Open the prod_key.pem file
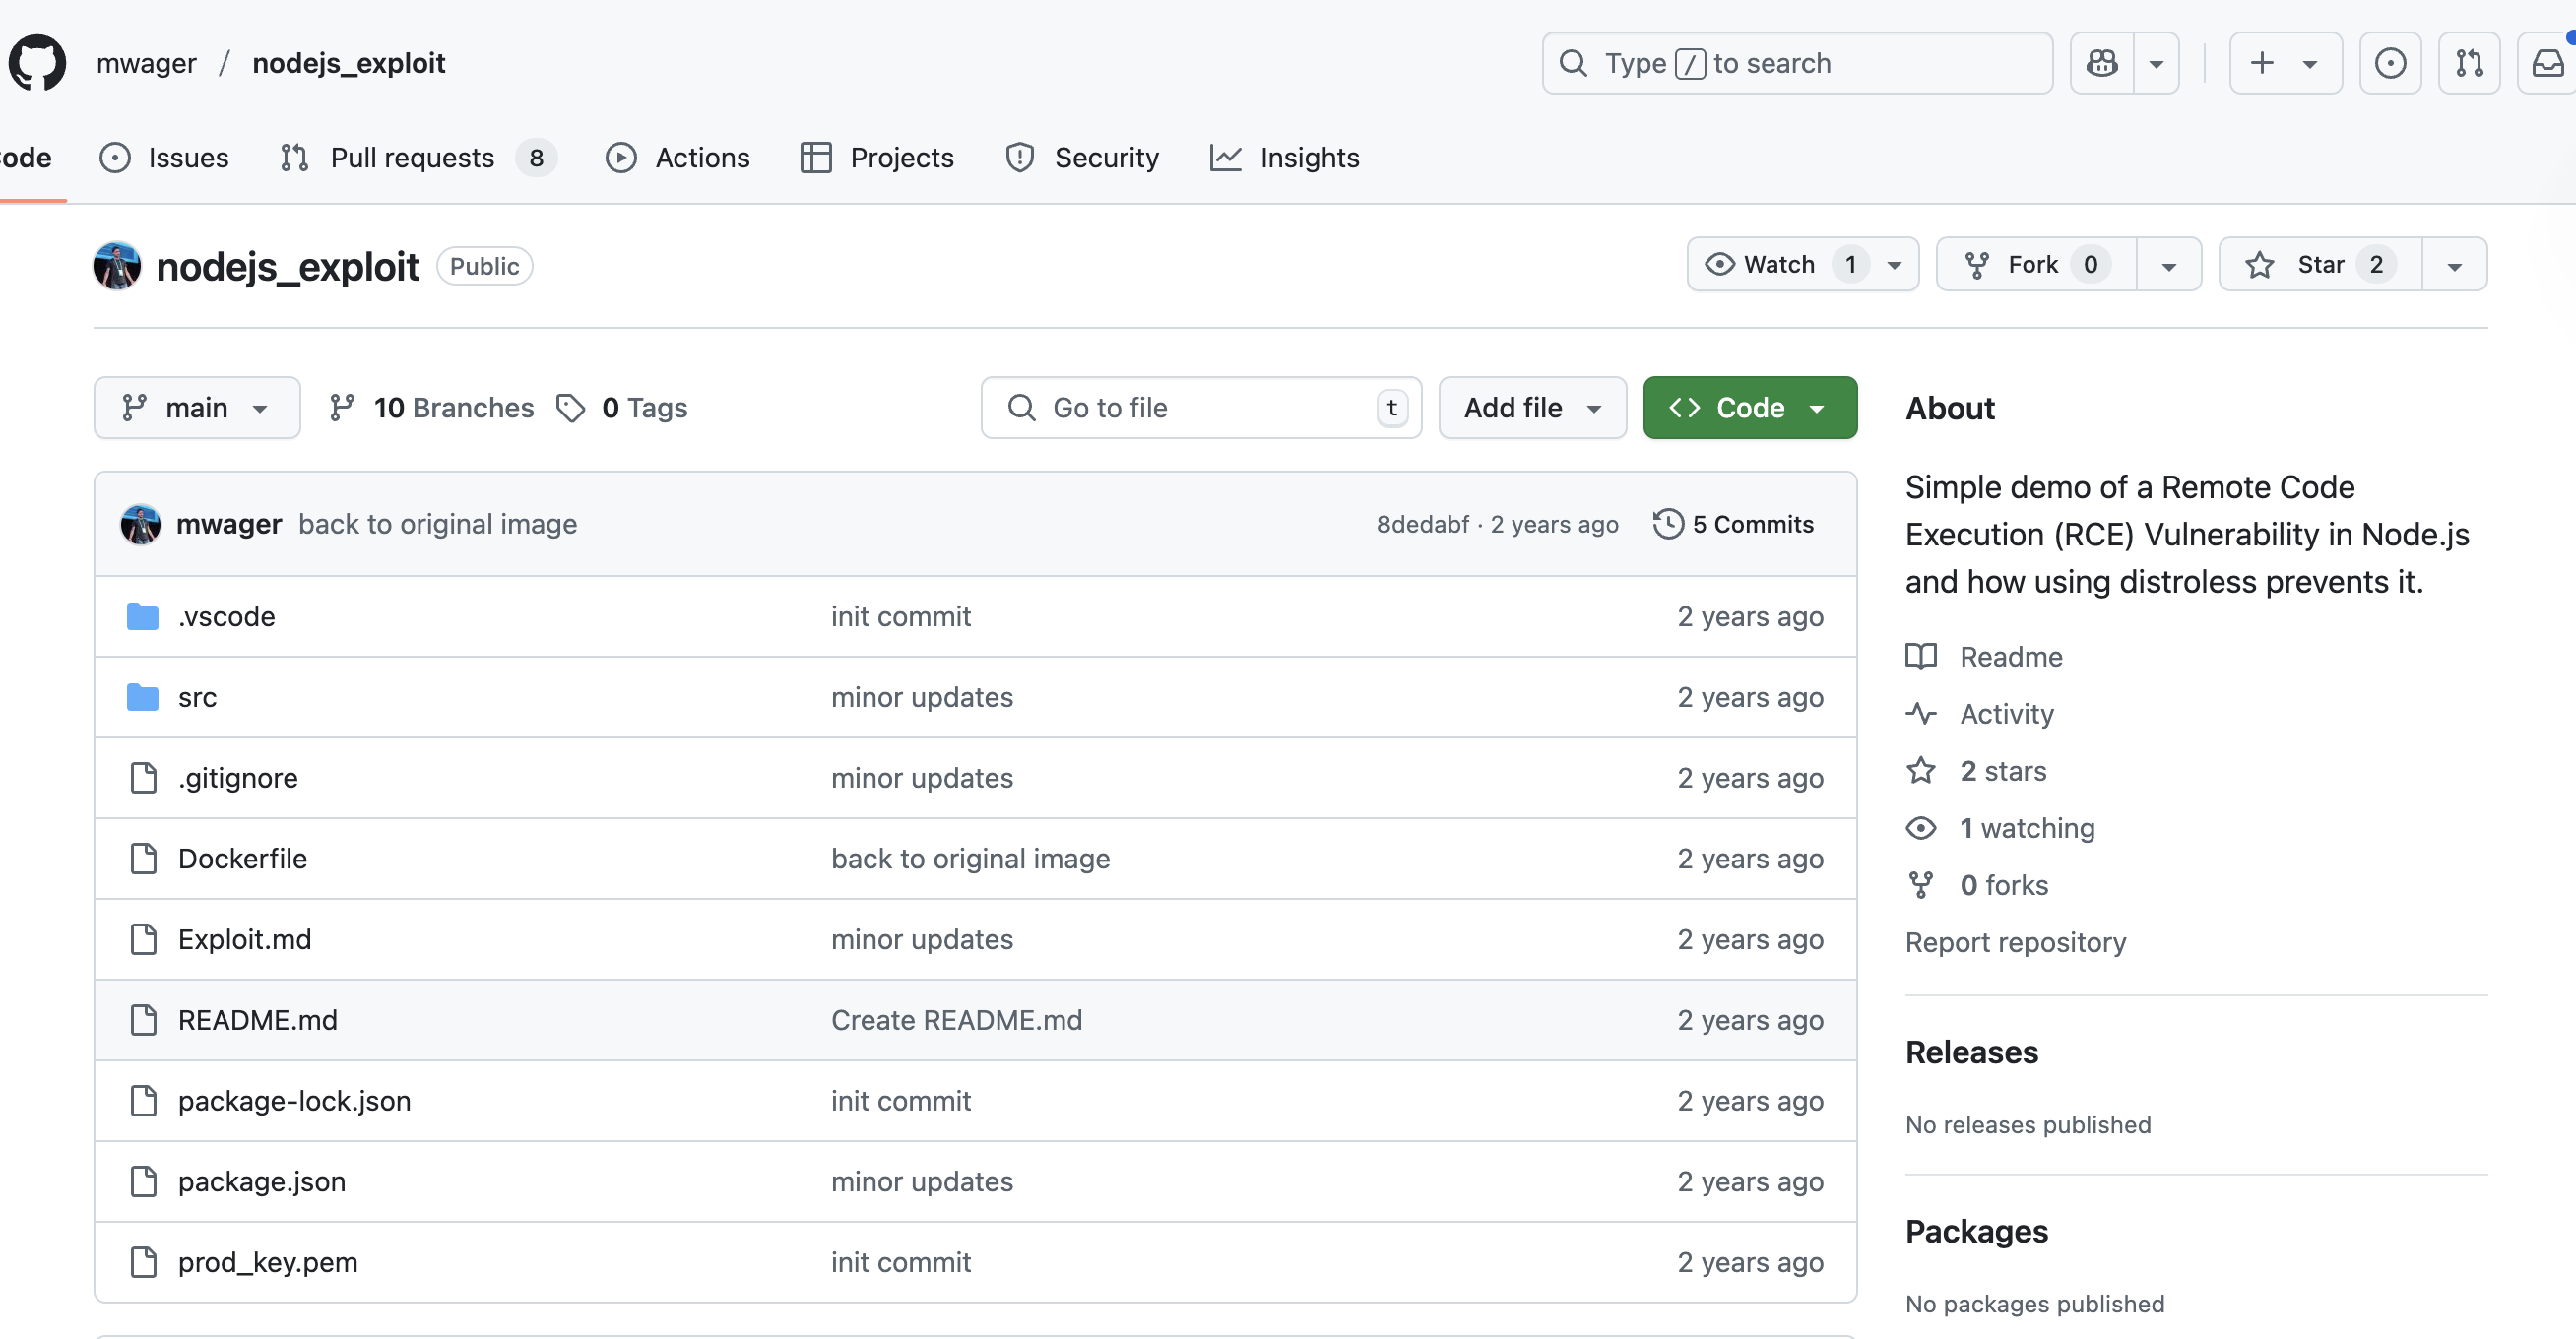Image resolution: width=2576 pixels, height=1339 pixels. (x=268, y=1263)
